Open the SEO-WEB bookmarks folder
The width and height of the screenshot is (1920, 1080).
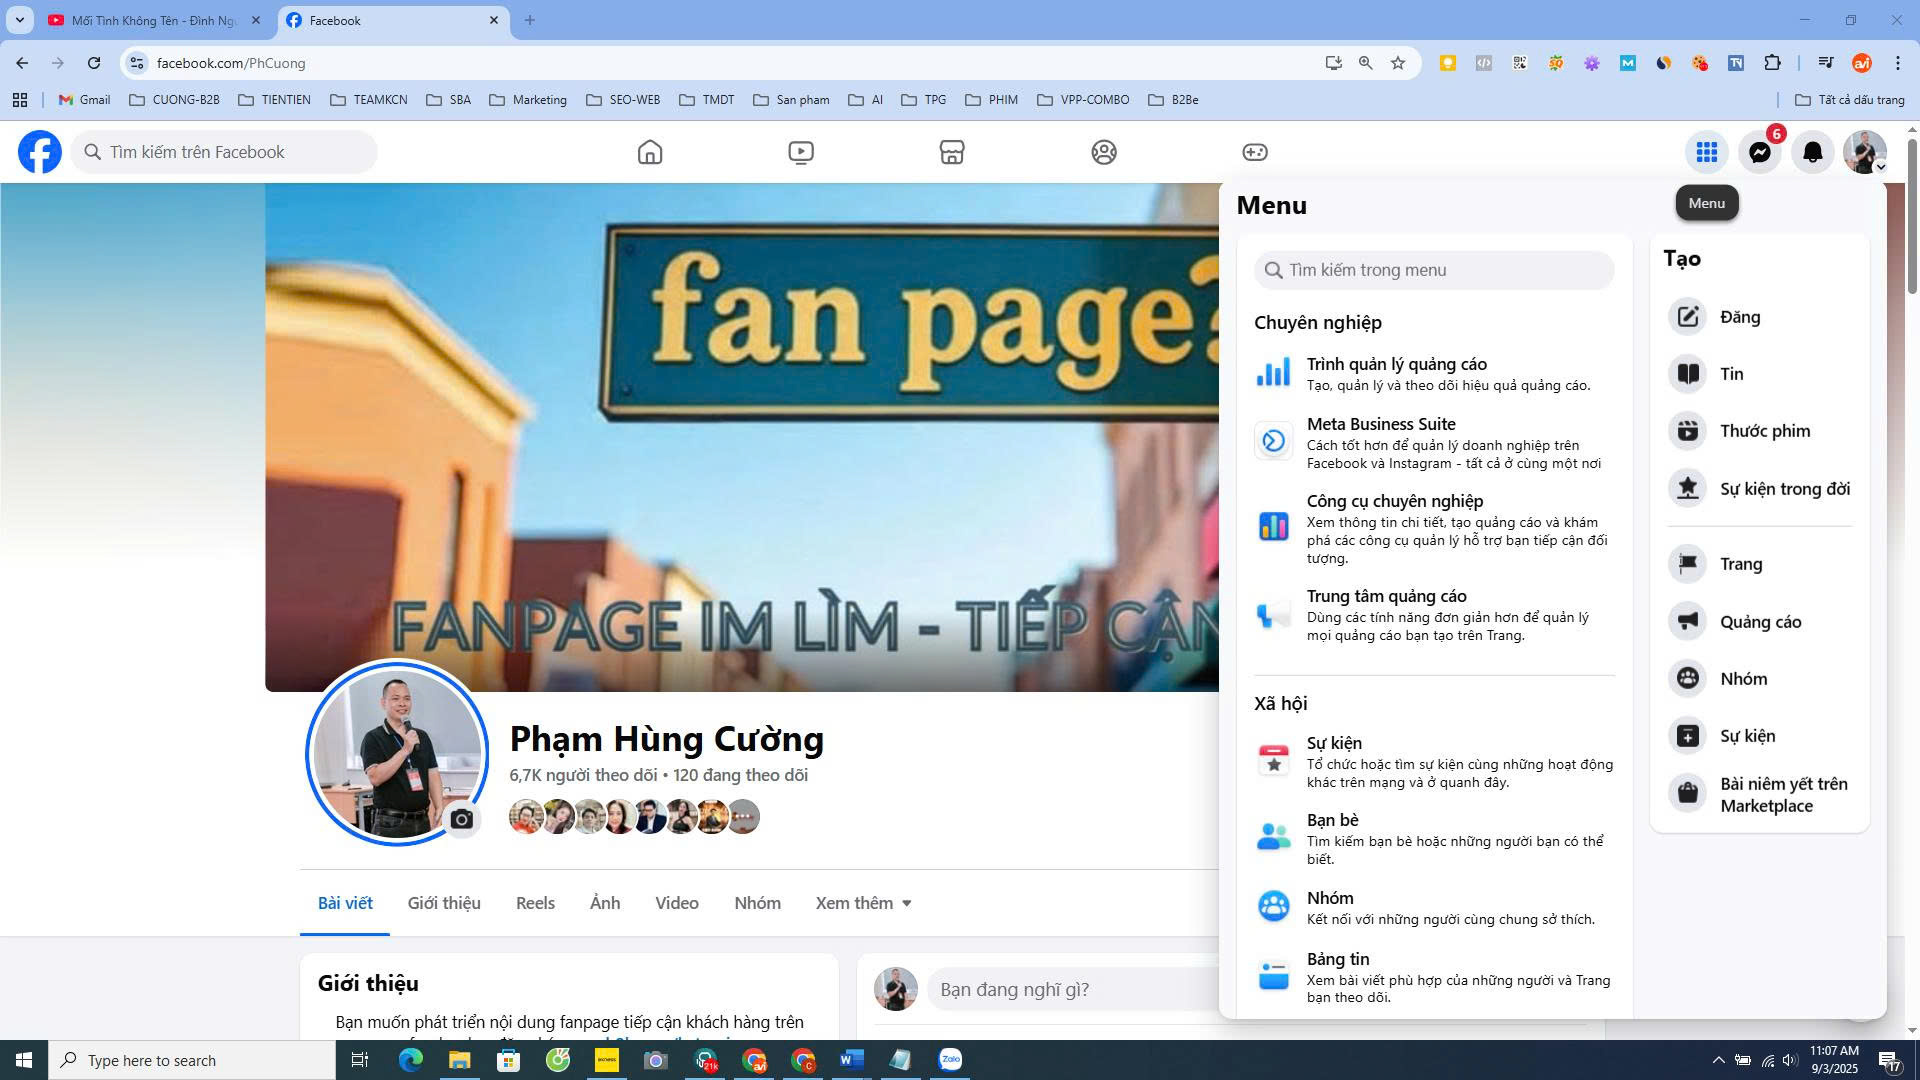[x=623, y=100]
